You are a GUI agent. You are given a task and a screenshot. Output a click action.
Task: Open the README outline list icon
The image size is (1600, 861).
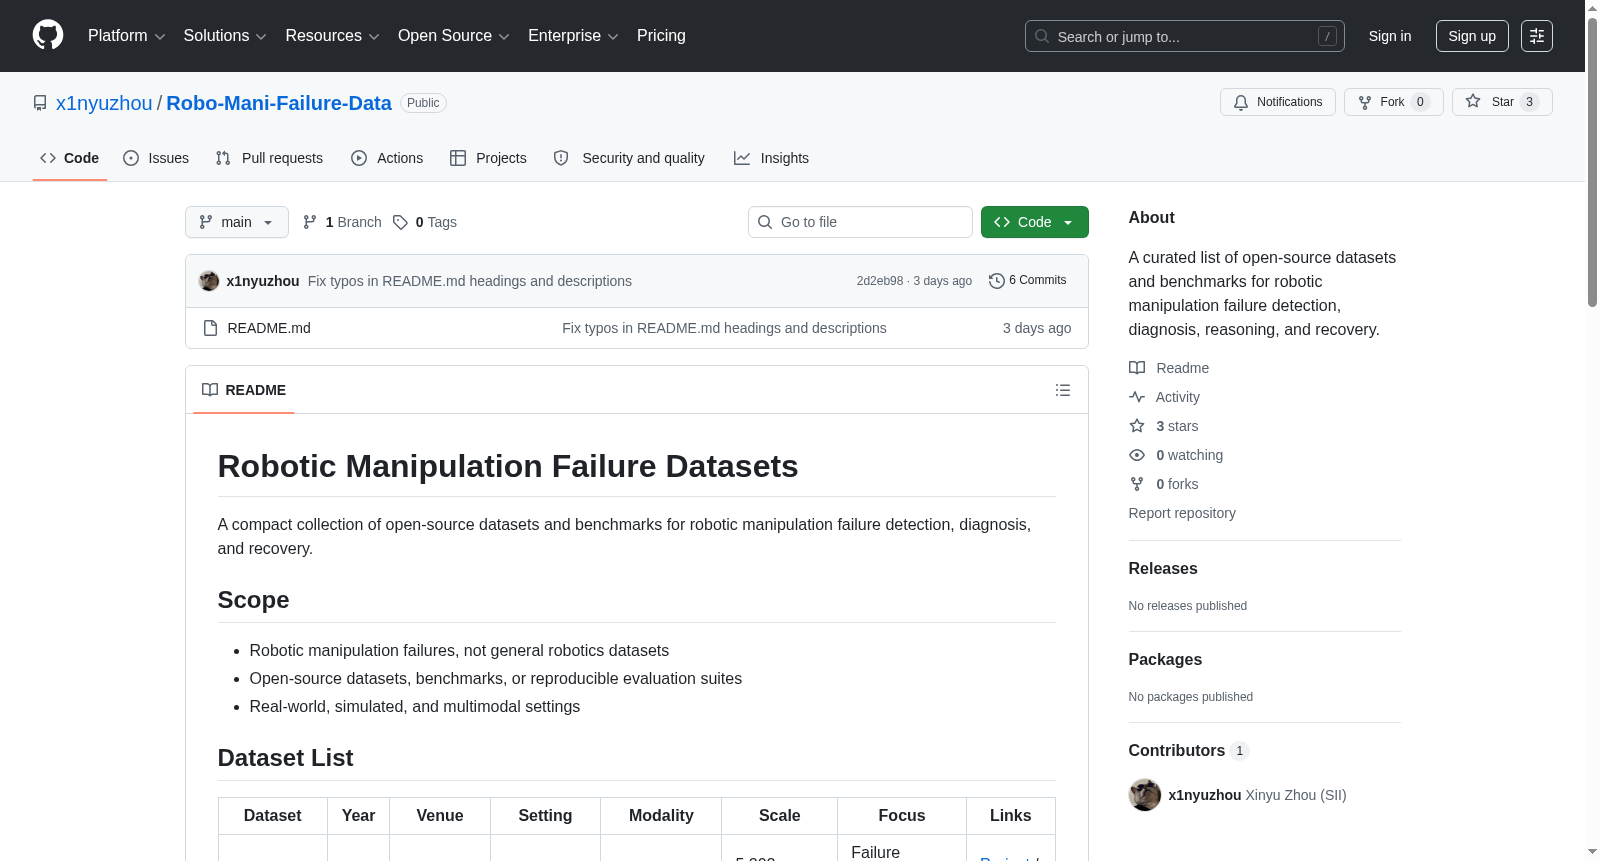(x=1063, y=390)
